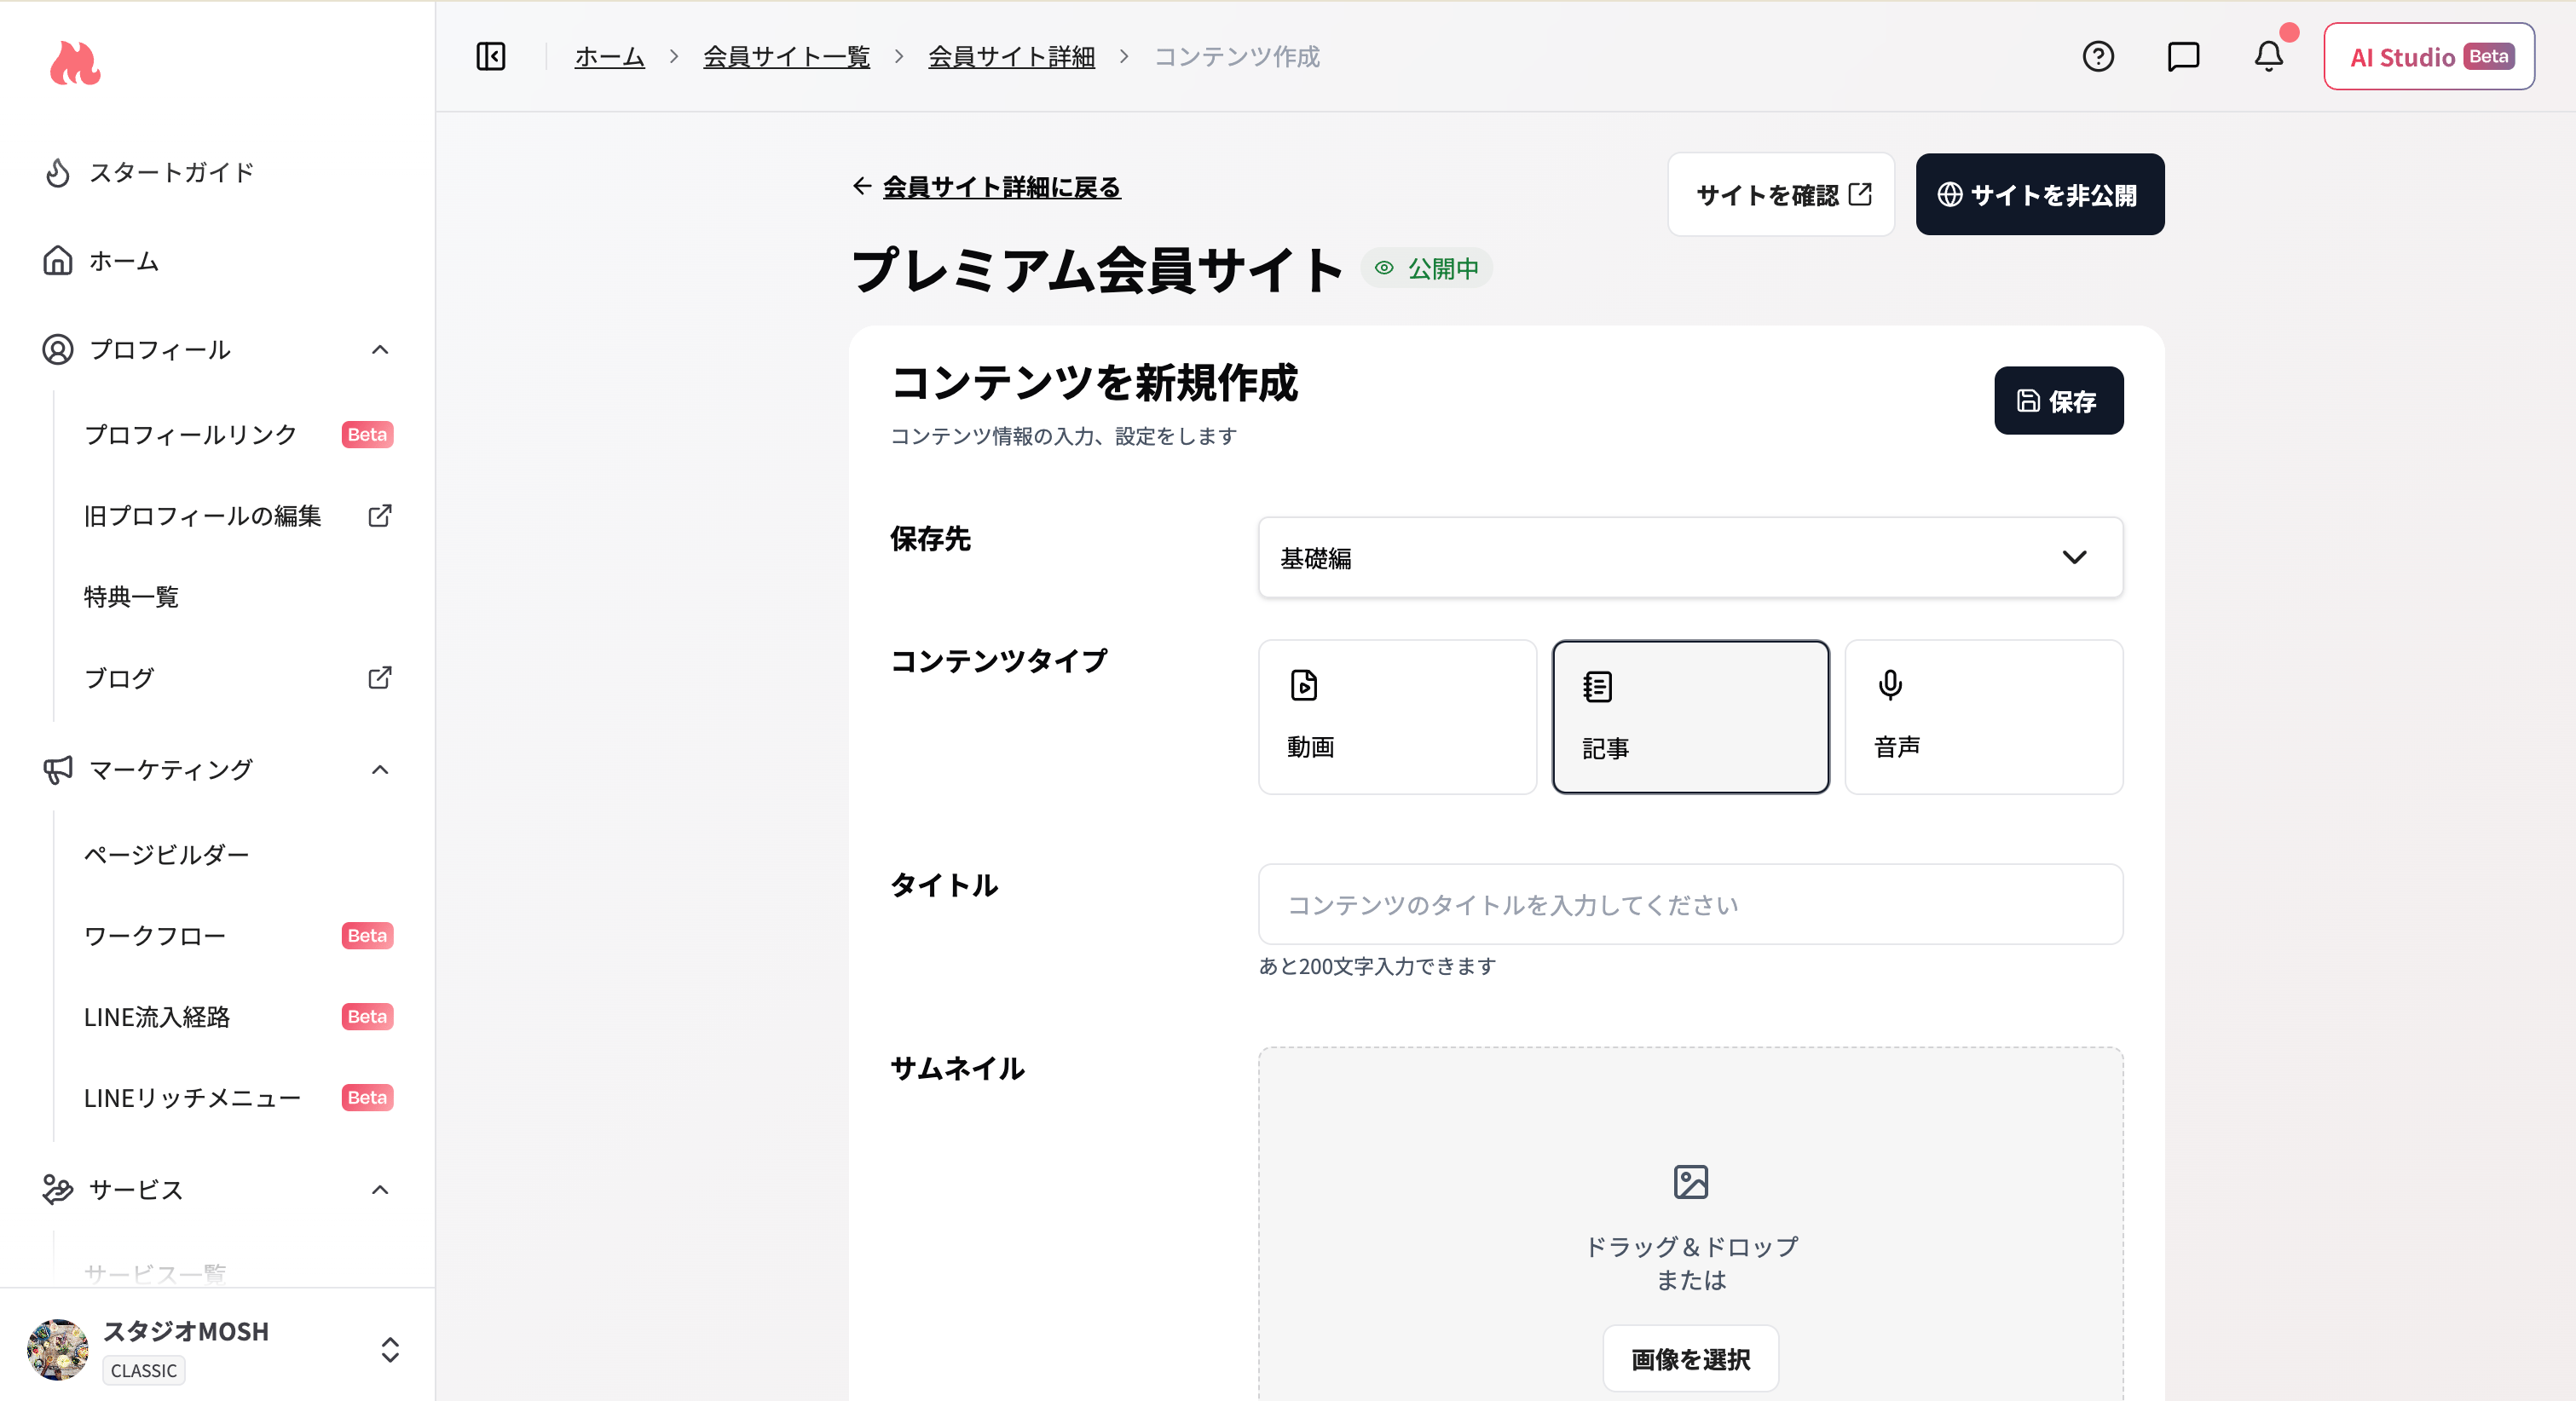The image size is (2576, 1401).
Task: Select the 音声 content type card
Action: (1984, 717)
